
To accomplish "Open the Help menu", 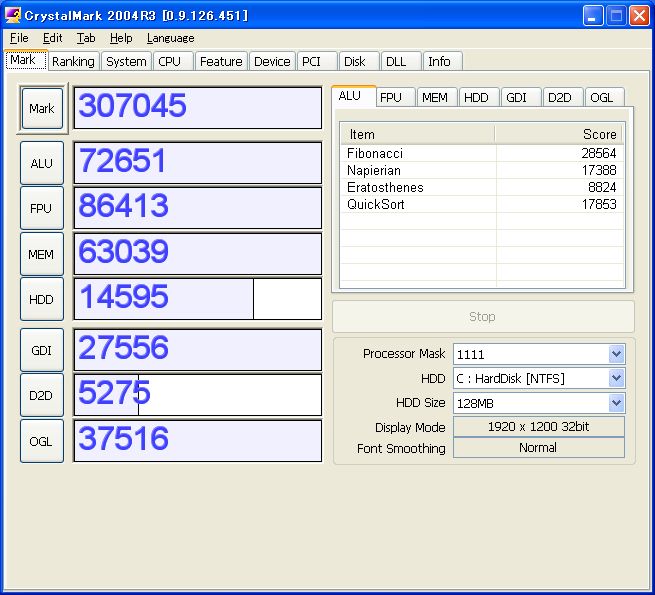I will pos(121,38).
